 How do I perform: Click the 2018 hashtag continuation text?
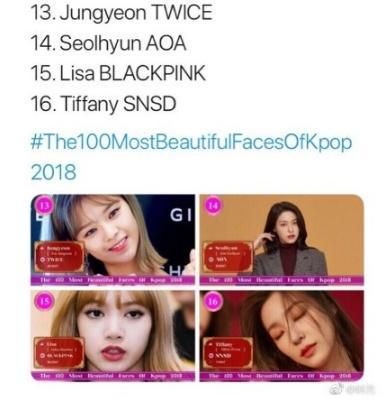[53, 172]
